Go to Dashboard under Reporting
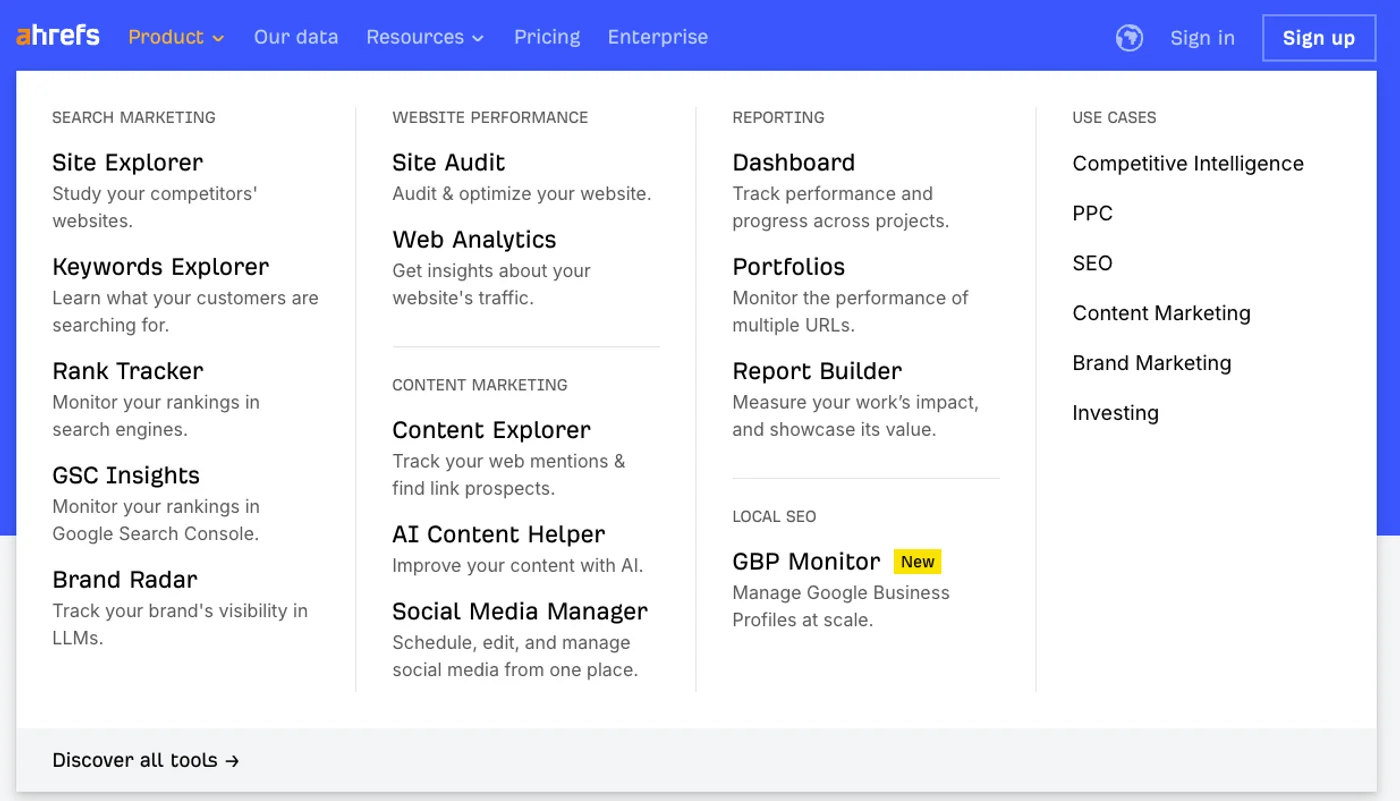The width and height of the screenshot is (1400, 801). click(x=793, y=162)
